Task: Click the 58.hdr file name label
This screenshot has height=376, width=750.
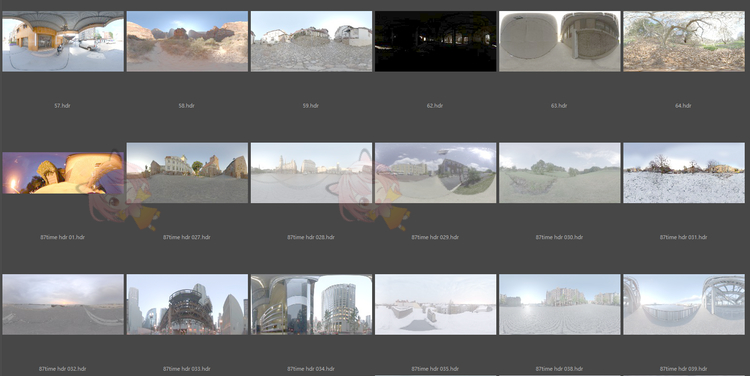Action: (187, 106)
